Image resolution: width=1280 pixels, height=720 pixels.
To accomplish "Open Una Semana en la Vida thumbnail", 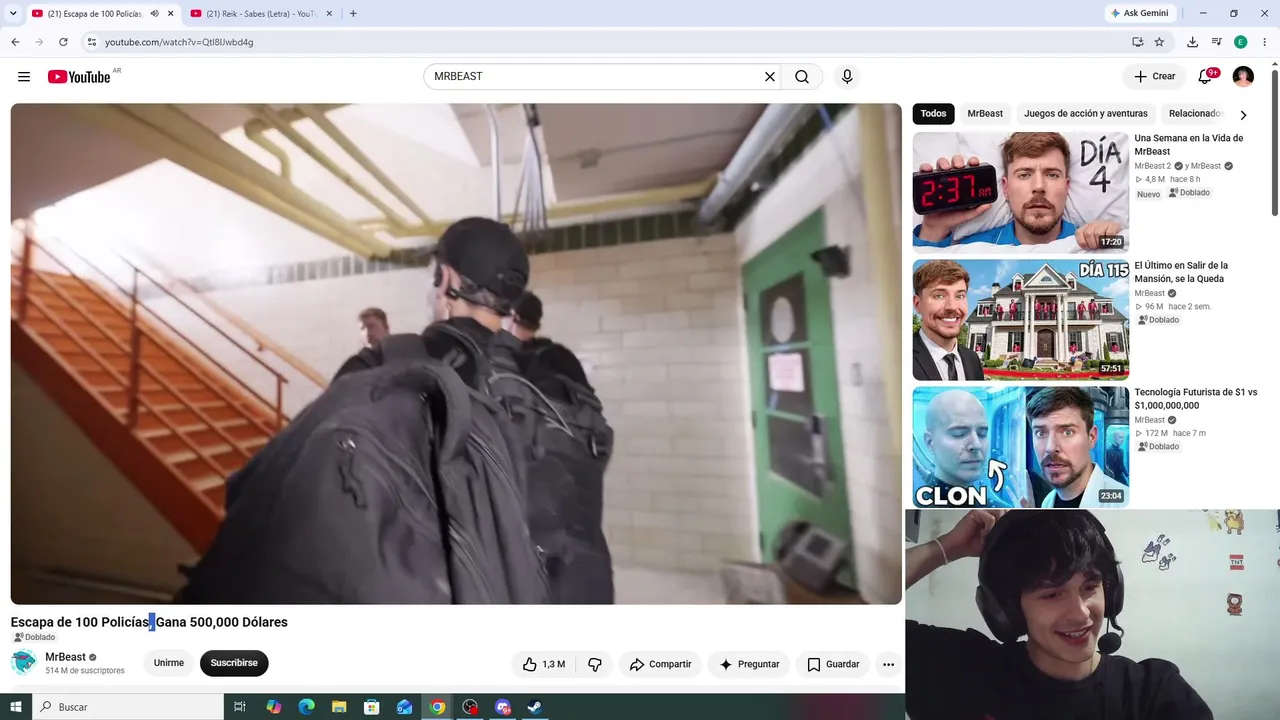I will click(x=1020, y=192).
